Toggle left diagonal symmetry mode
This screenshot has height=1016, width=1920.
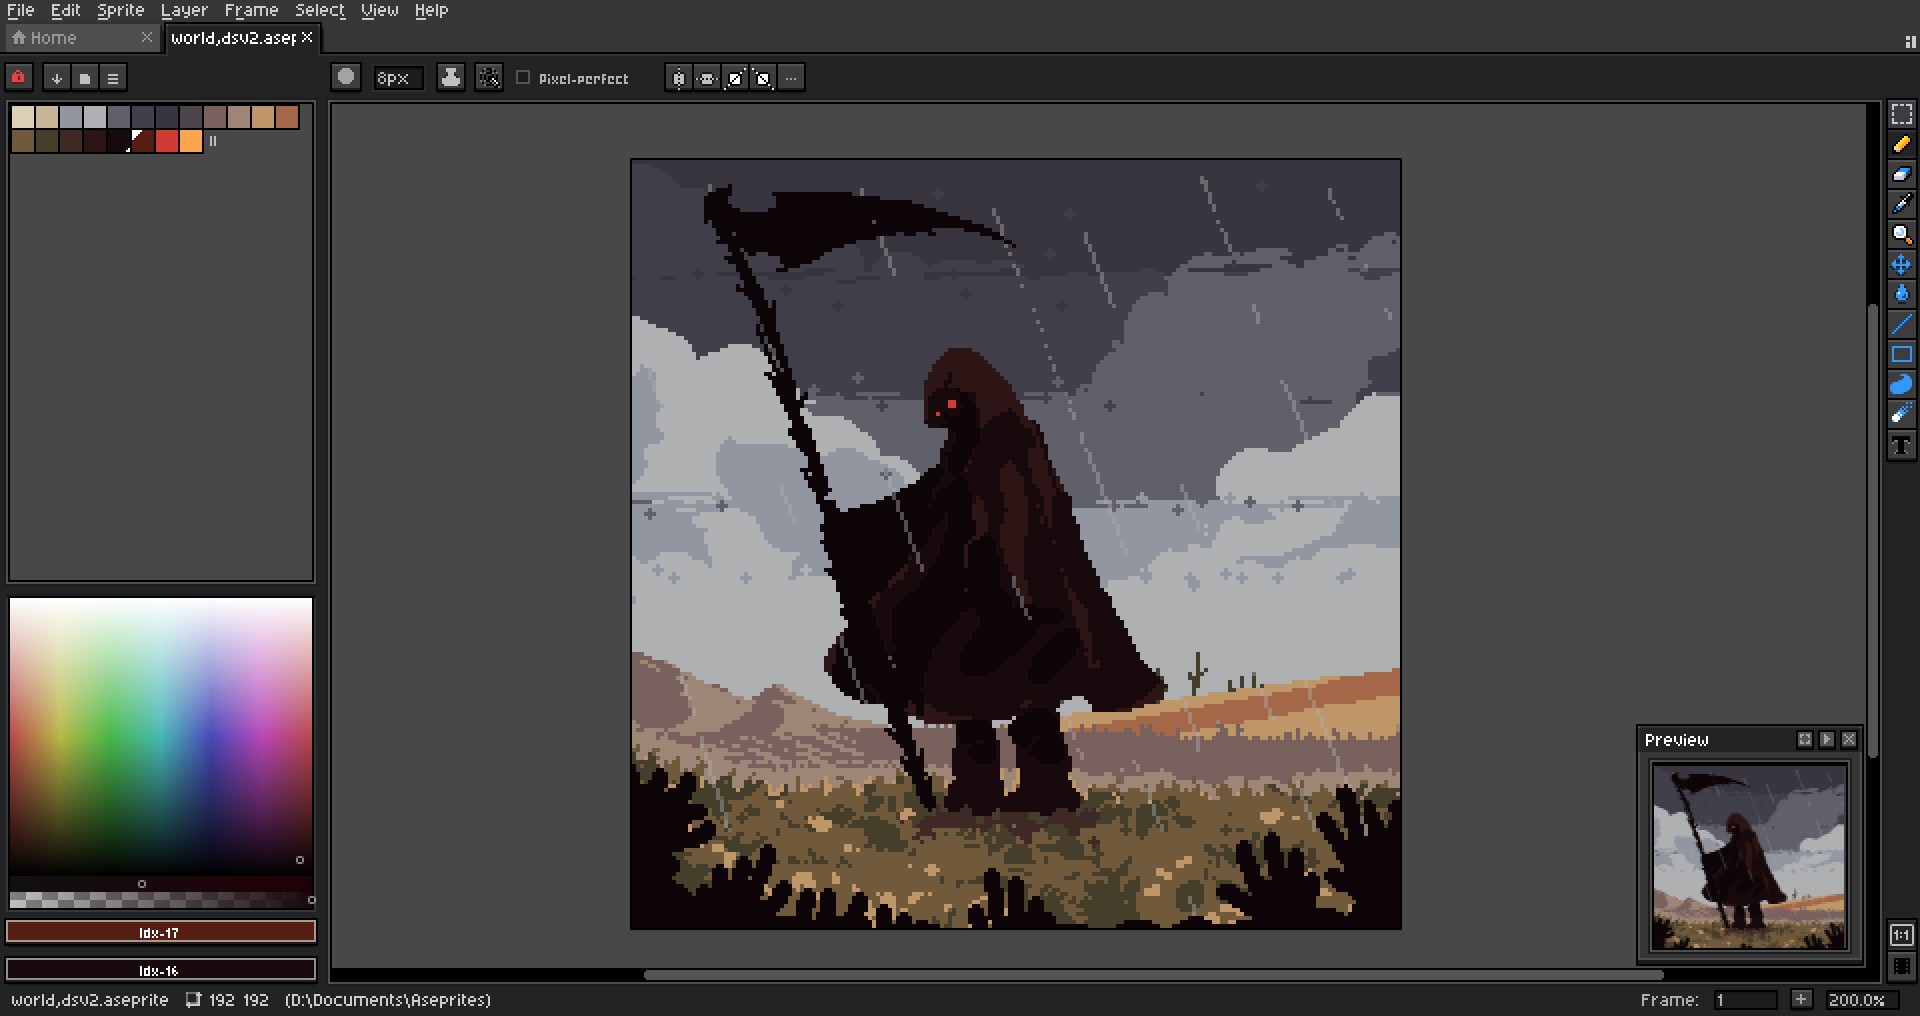click(x=763, y=78)
